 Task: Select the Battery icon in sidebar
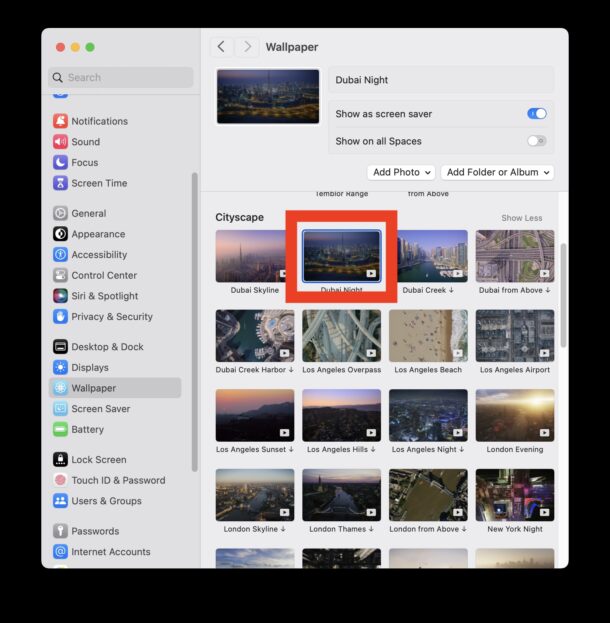(61, 429)
